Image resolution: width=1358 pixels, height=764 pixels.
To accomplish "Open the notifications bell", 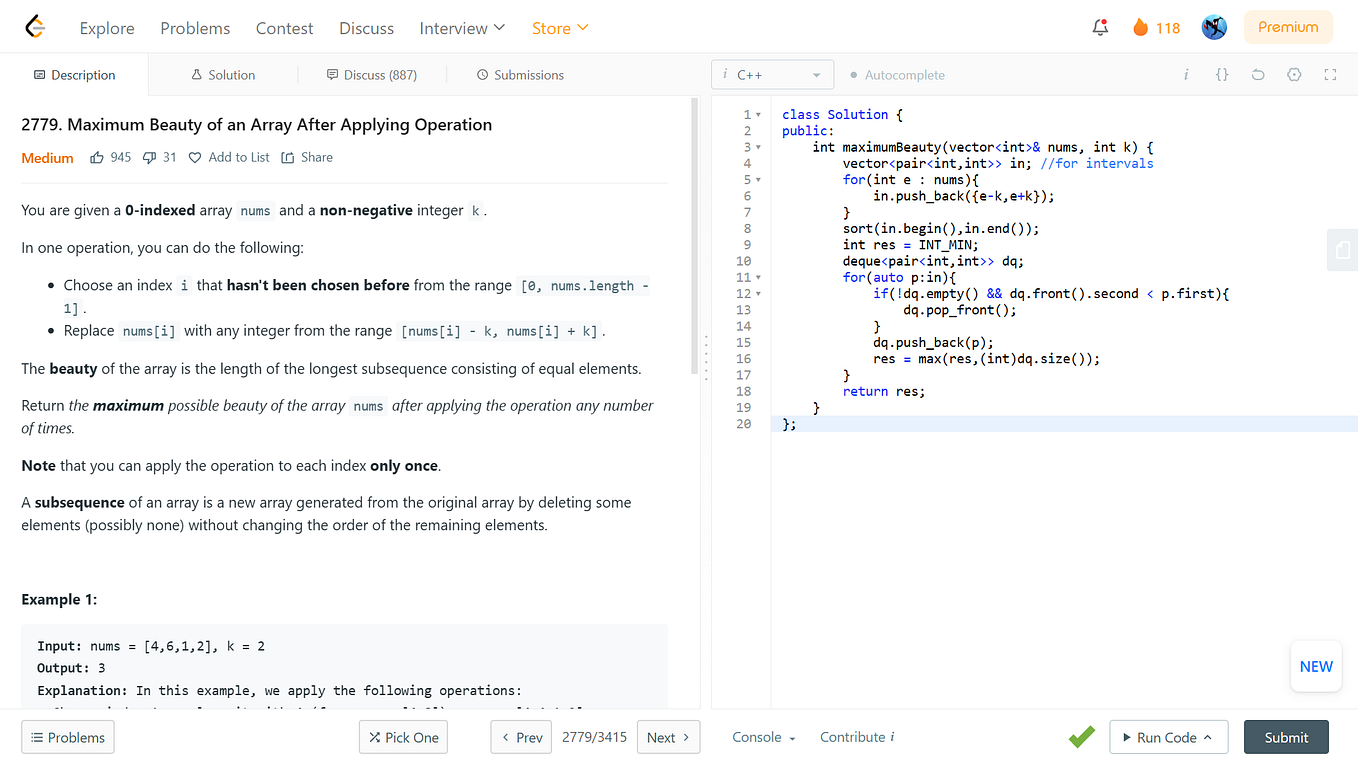I will [x=1100, y=27].
